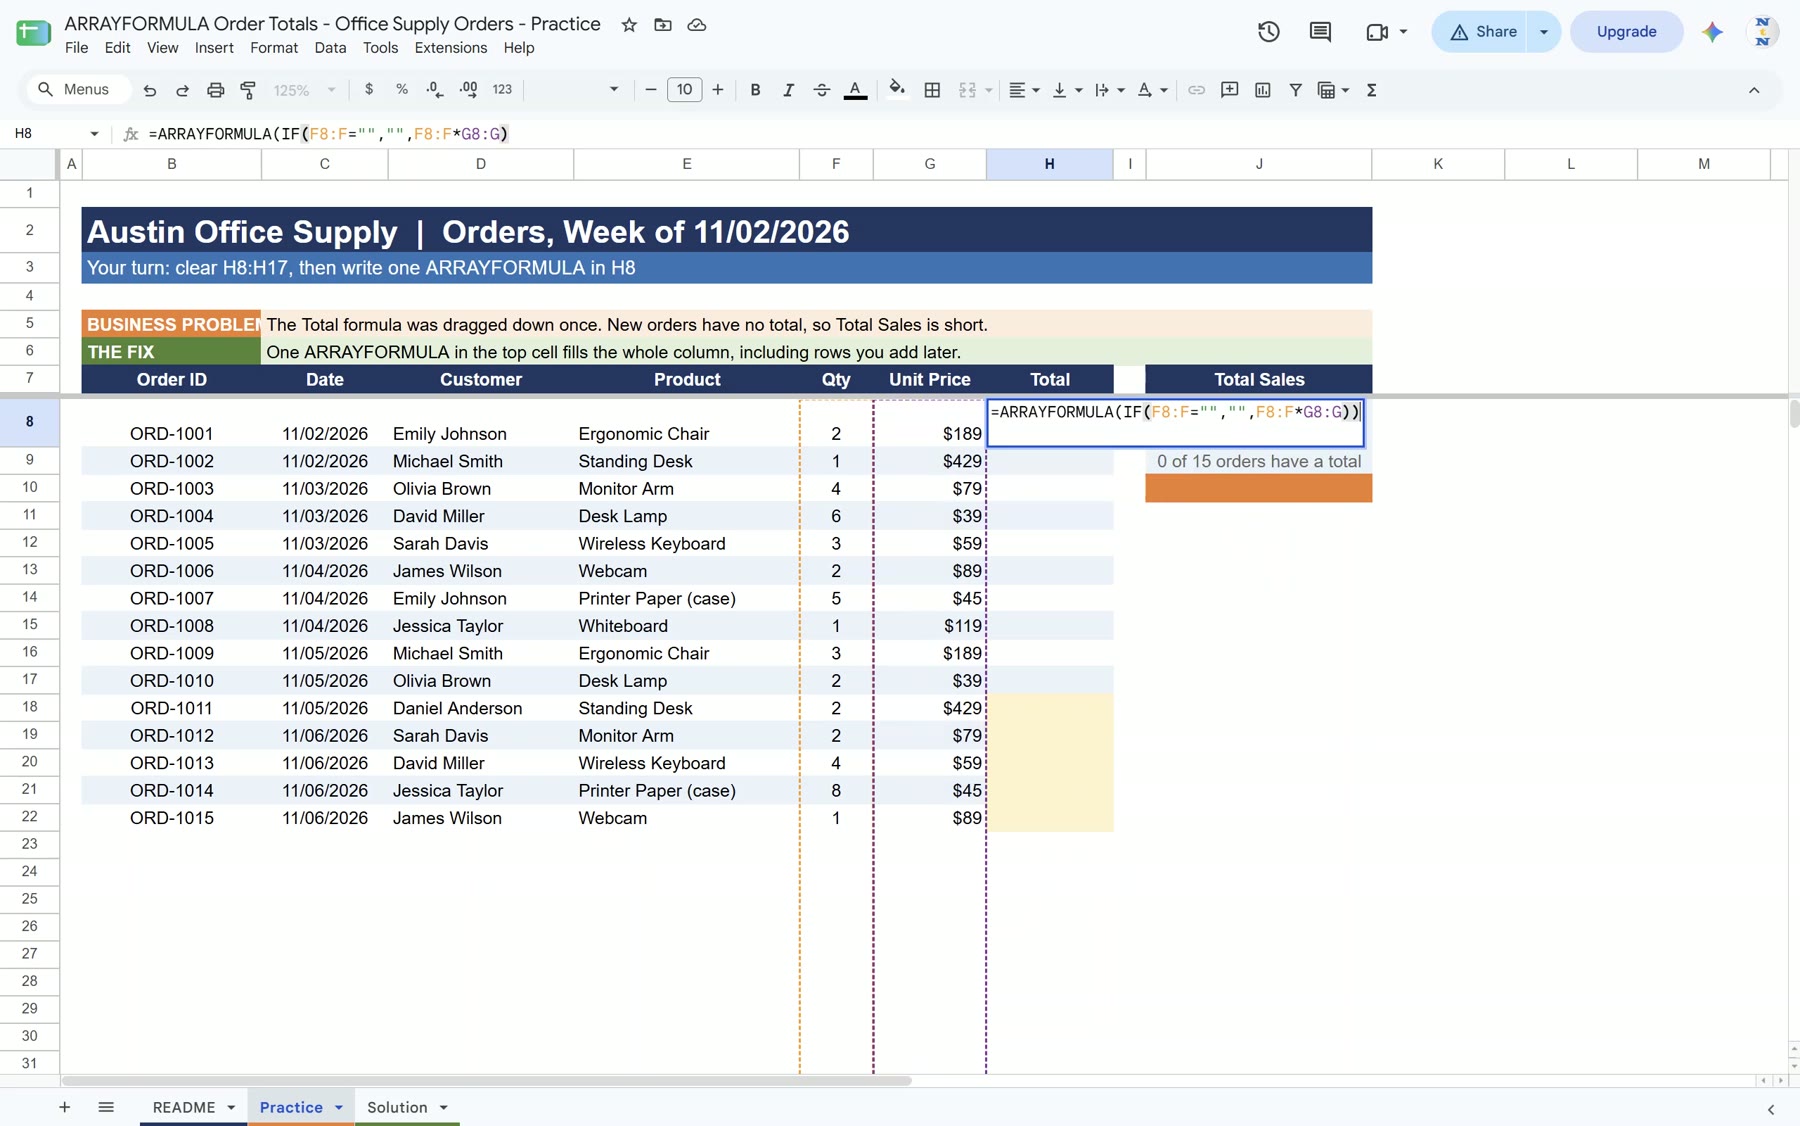Search the Menus box
The image size is (1800, 1126).
(78, 90)
